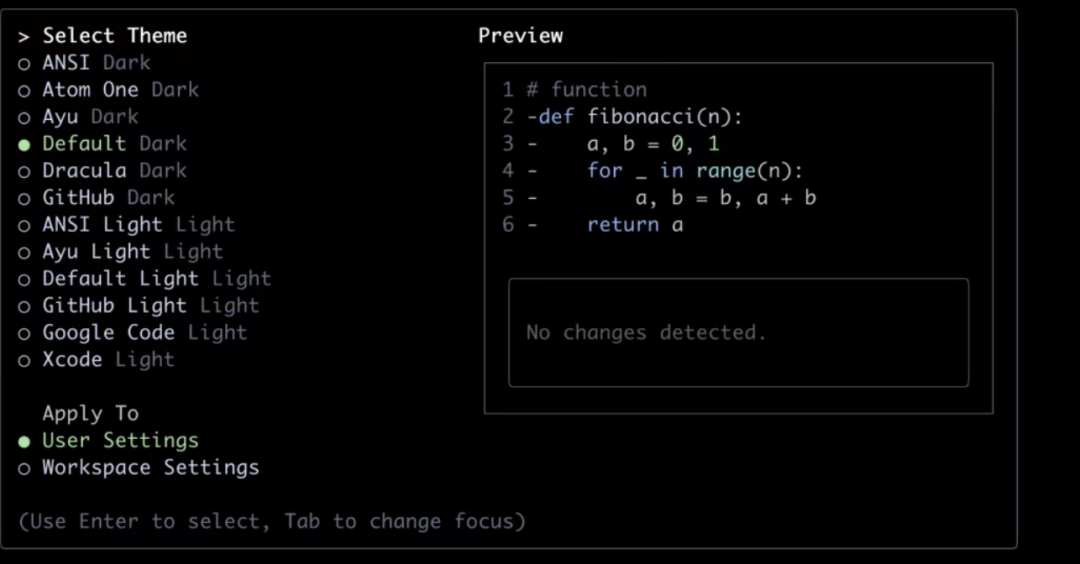This screenshot has height=564, width=1080.
Task: Choose the ANSI Light theme
Action: 138,224
